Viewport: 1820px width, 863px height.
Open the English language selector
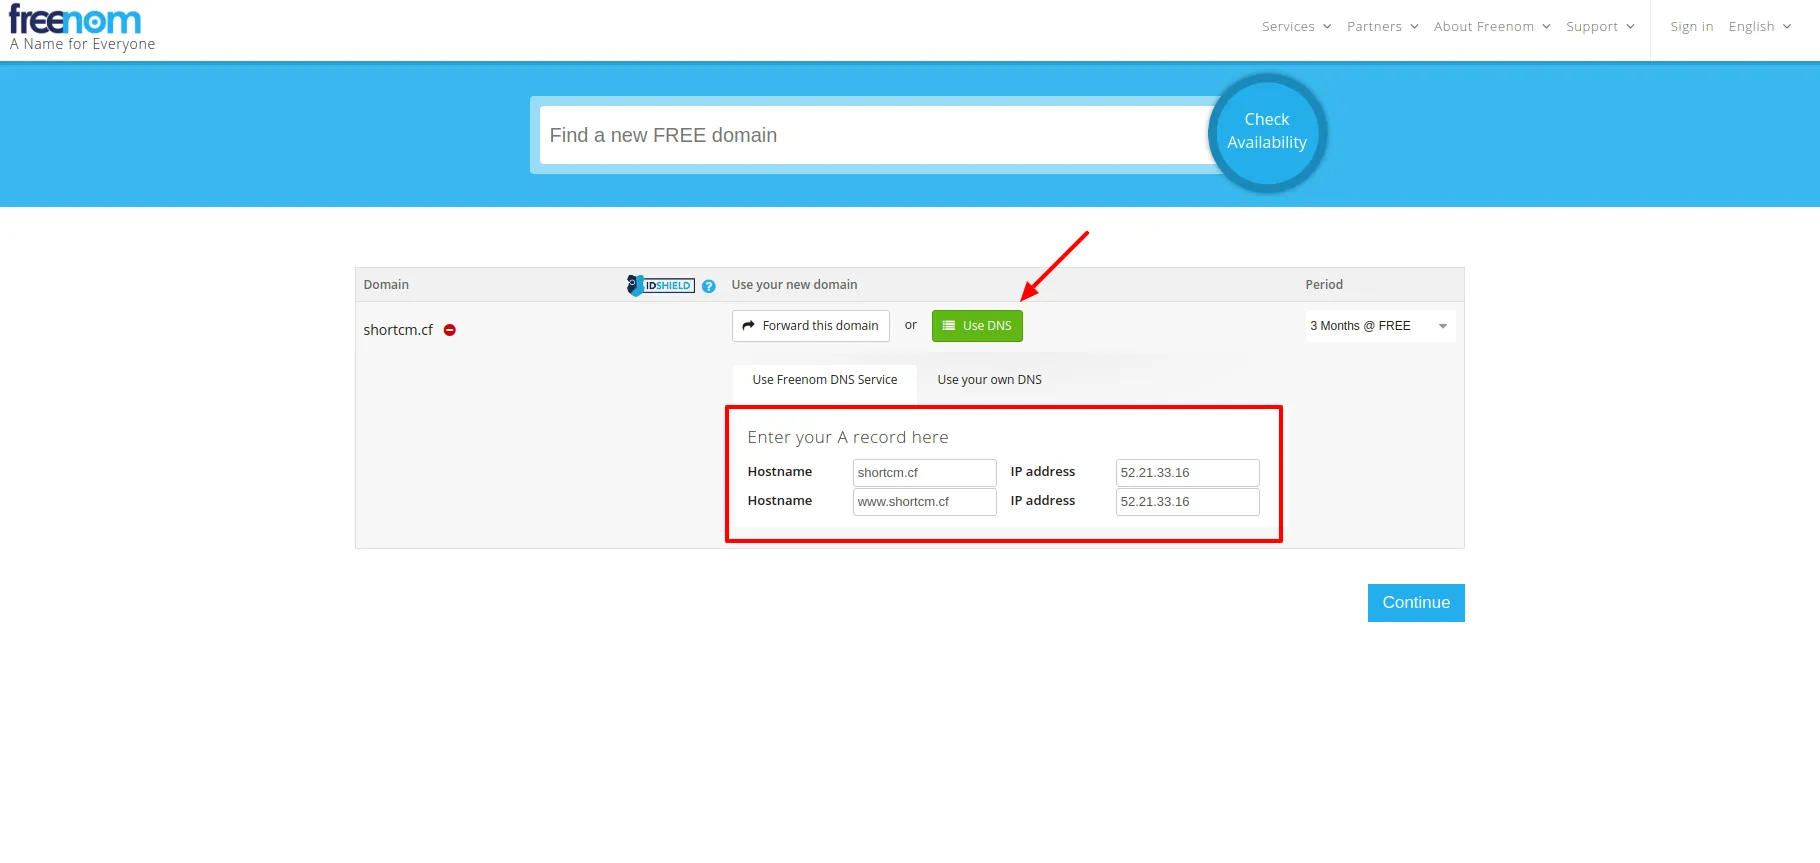(x=1760, y=27)
